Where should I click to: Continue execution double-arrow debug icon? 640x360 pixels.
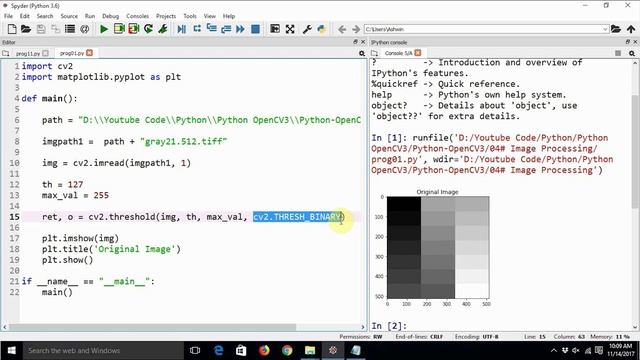[240, 29]
